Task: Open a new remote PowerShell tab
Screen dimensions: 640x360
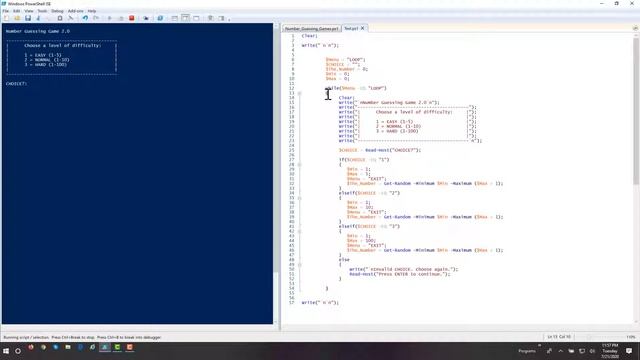Action: tap(146, 18)
